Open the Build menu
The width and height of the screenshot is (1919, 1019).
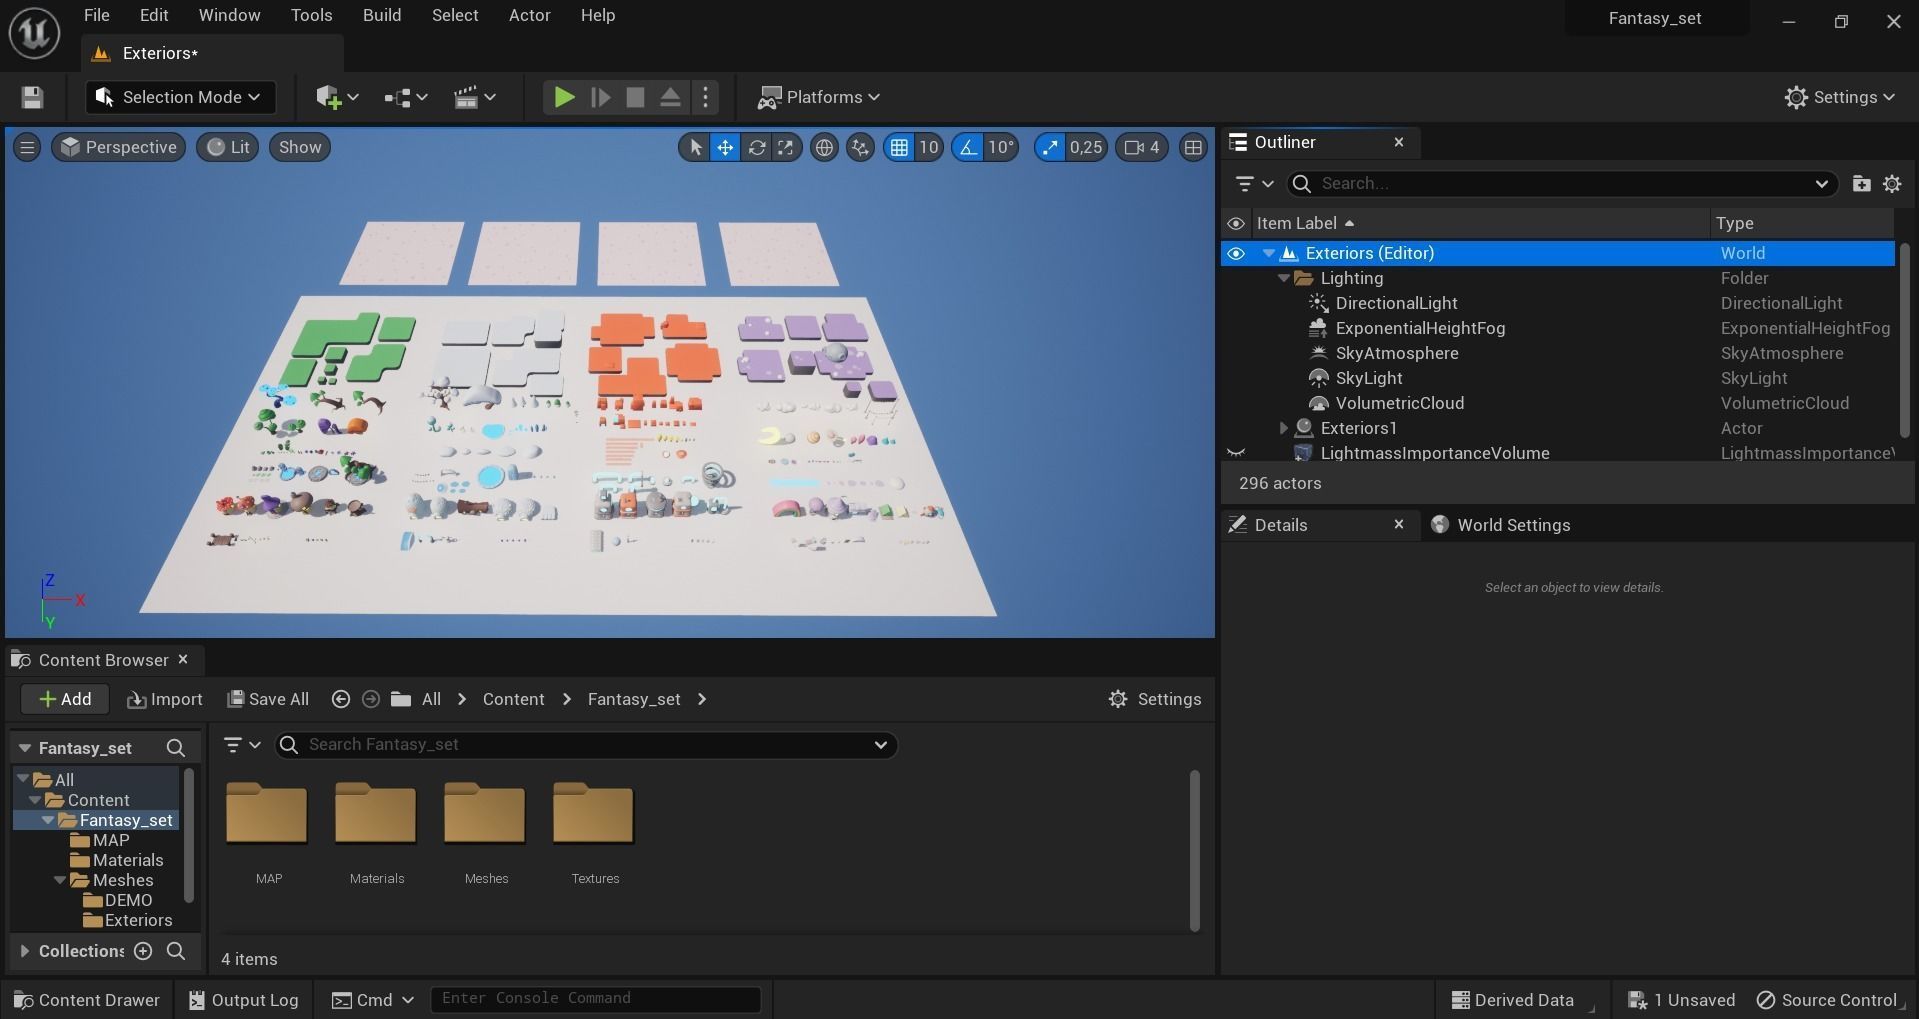click(x=382, y=15)
